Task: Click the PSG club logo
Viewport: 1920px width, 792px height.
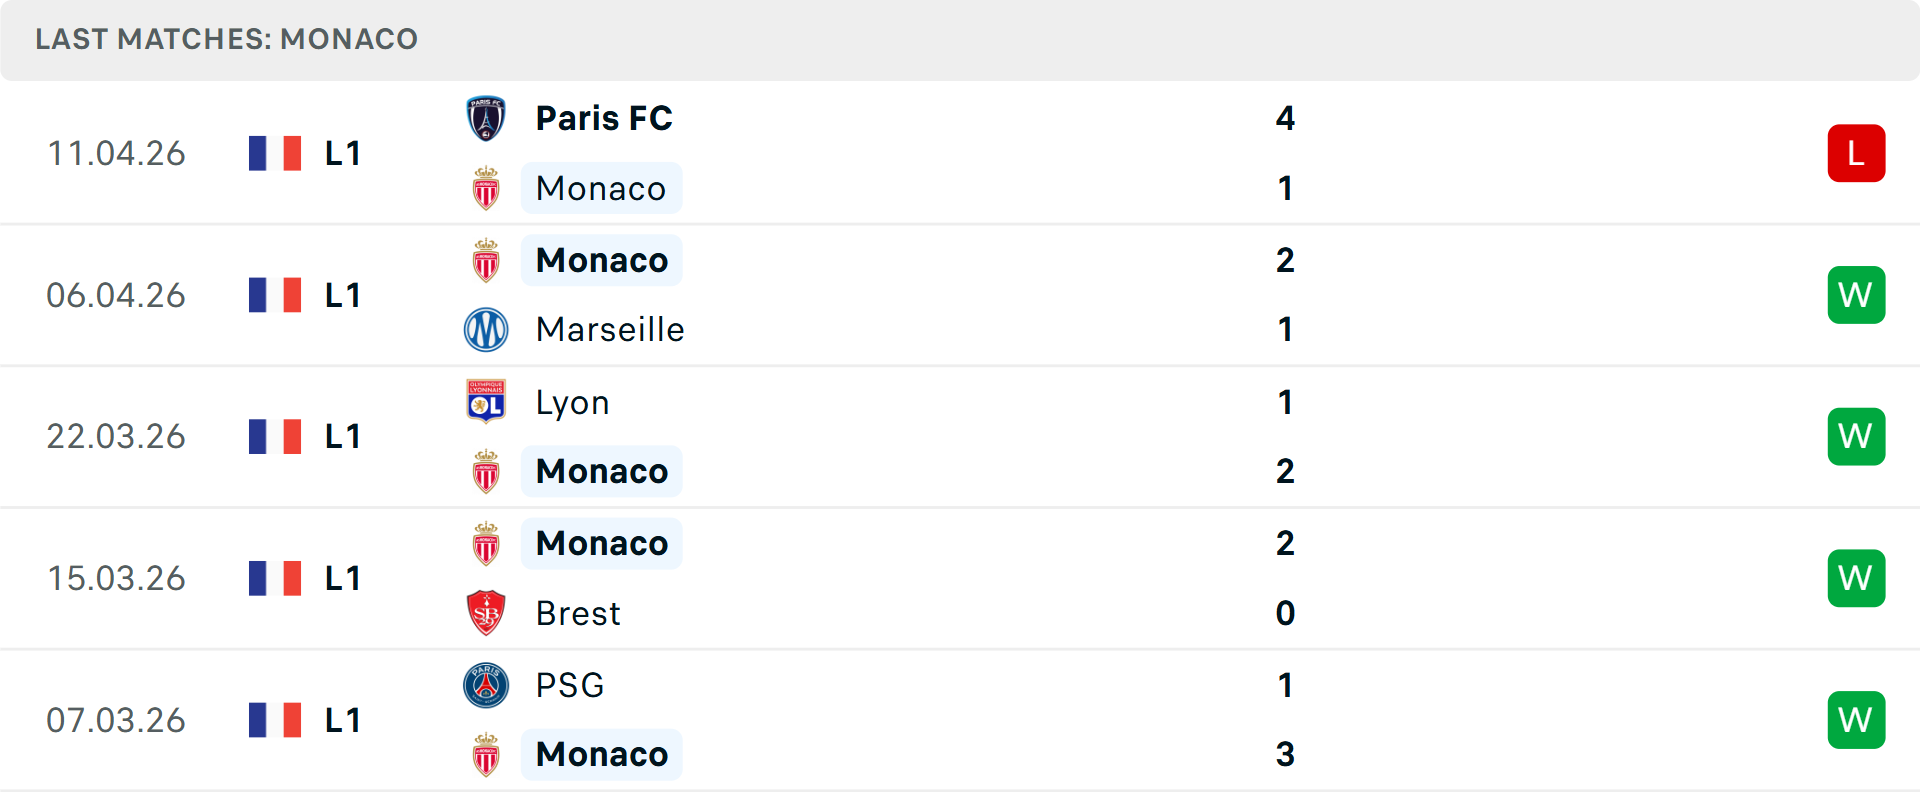Action: [486, 685]
